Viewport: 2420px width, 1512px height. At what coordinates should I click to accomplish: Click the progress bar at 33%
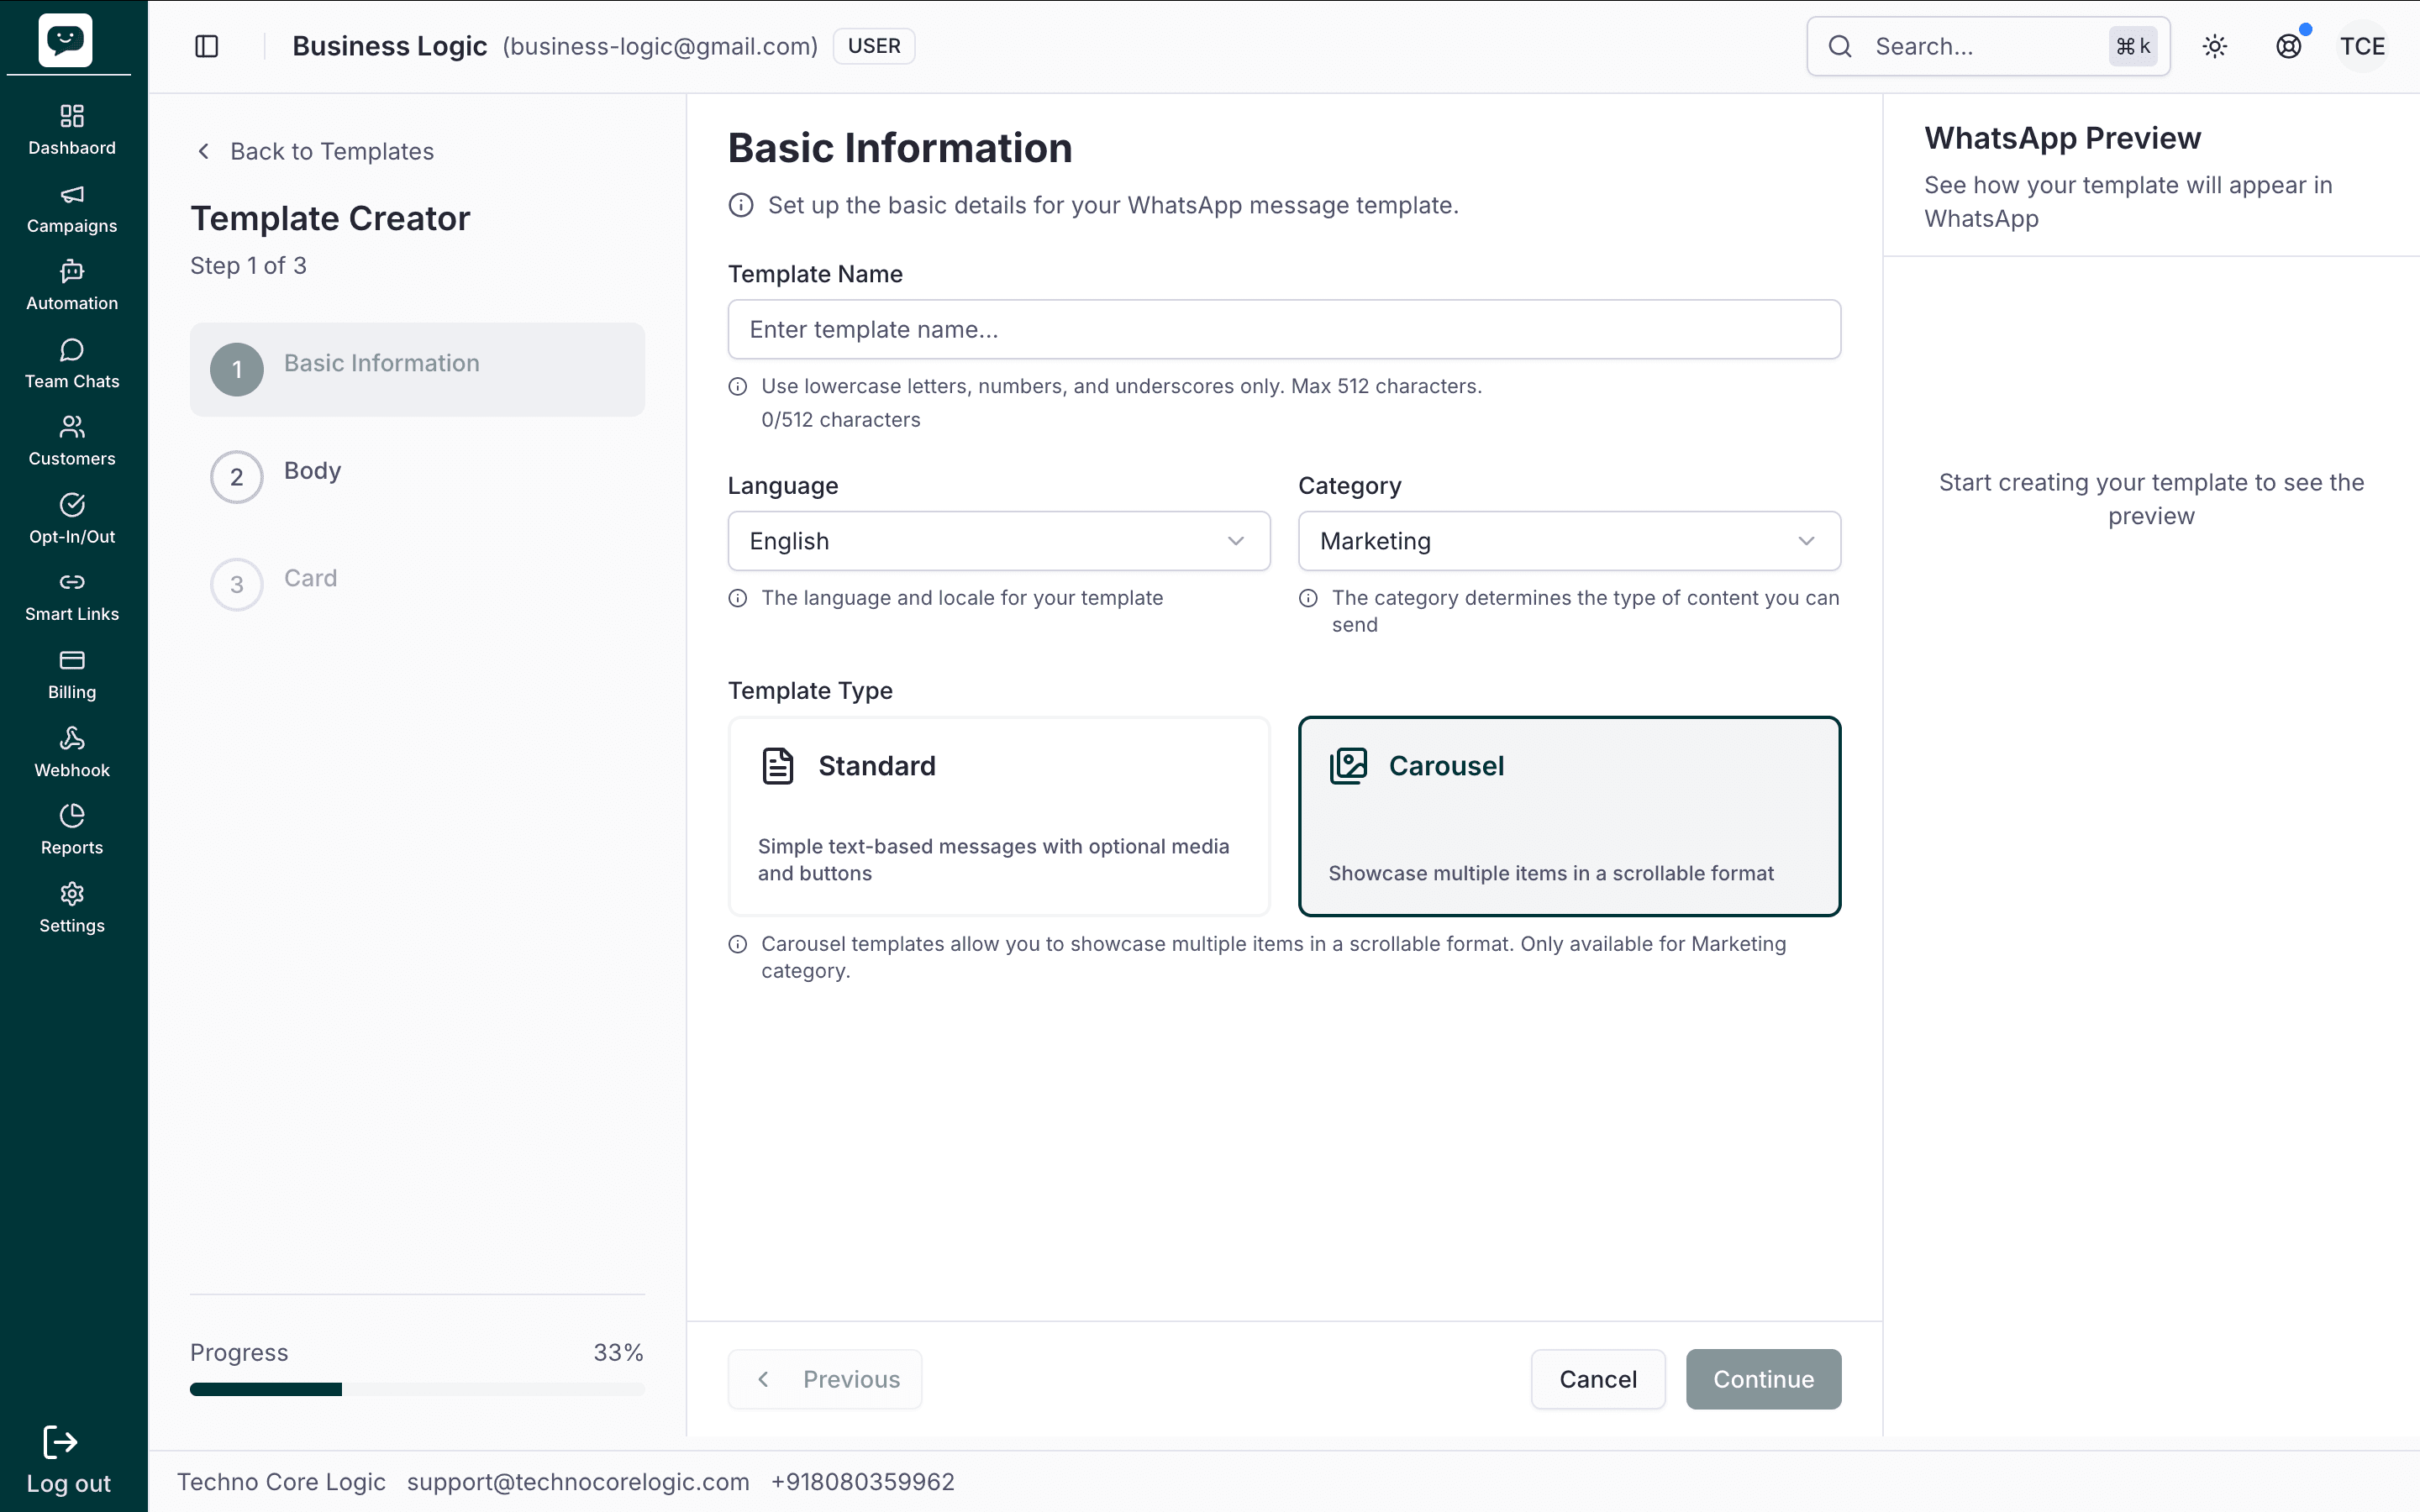[417, 1389]
